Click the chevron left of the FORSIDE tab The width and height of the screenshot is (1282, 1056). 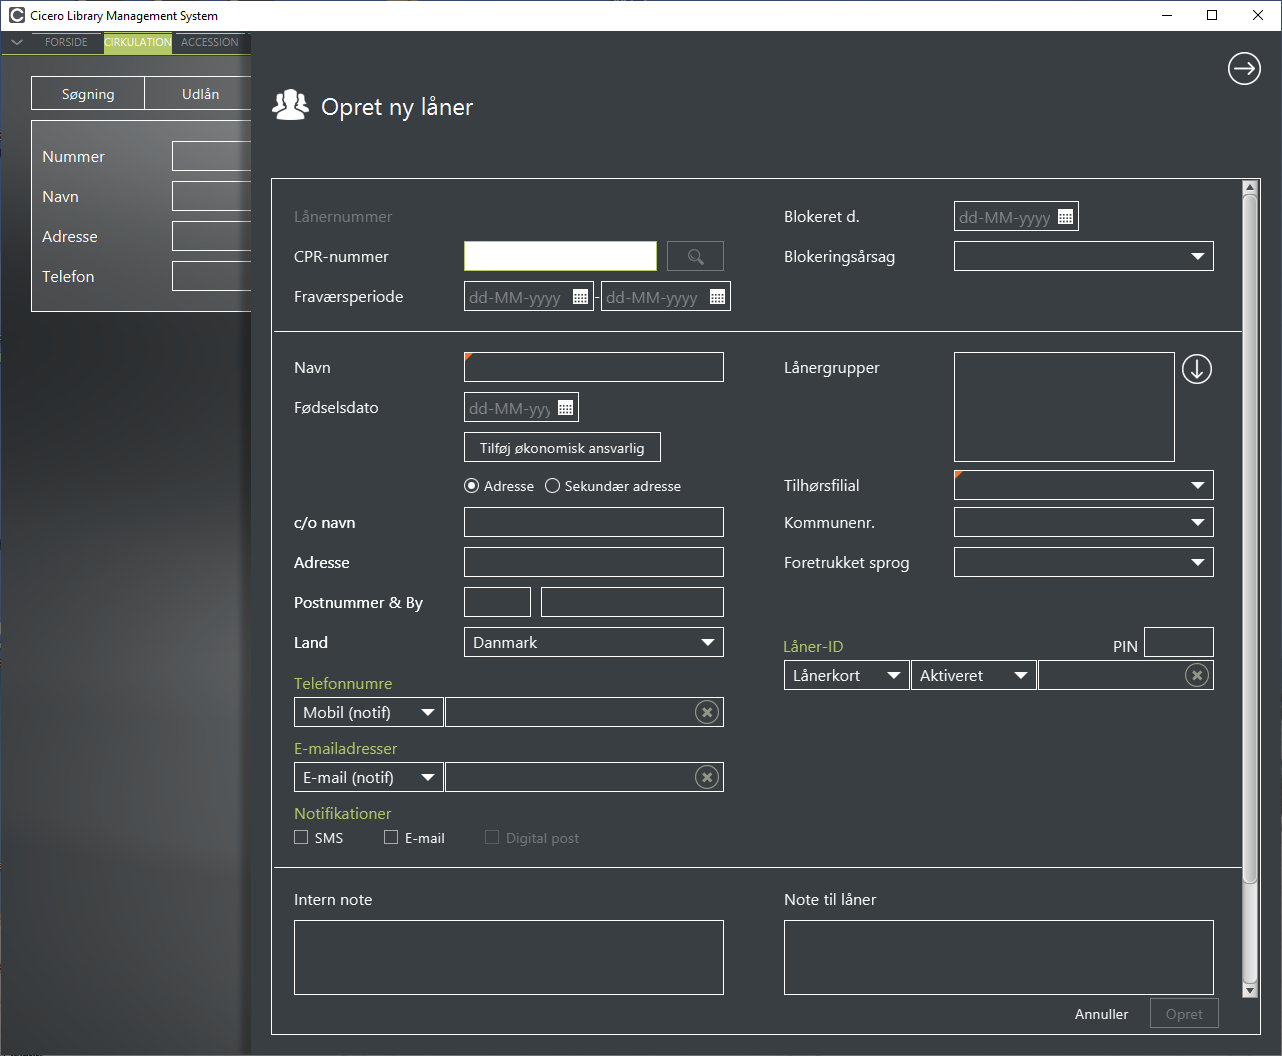17,42
